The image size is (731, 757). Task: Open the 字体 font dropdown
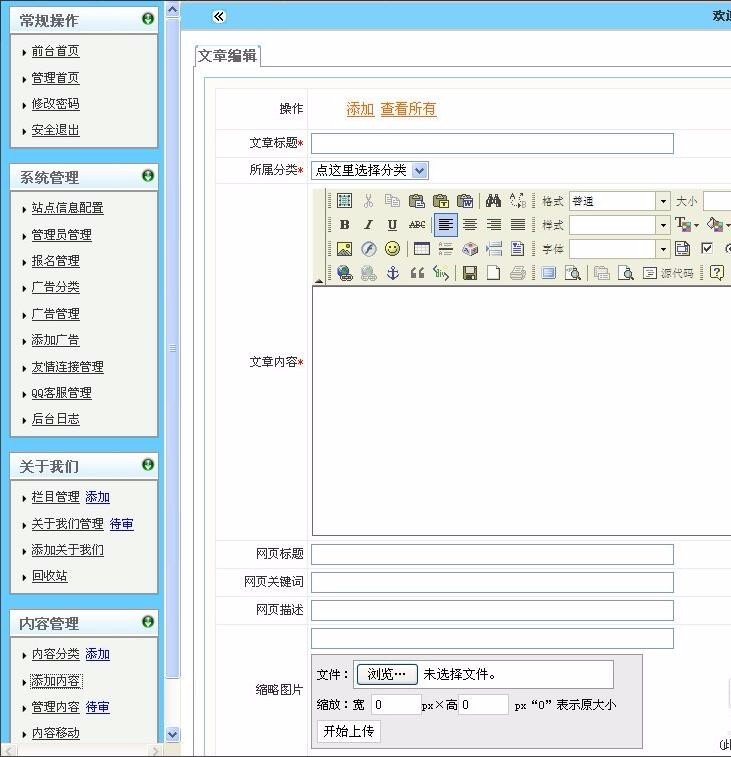663,249
